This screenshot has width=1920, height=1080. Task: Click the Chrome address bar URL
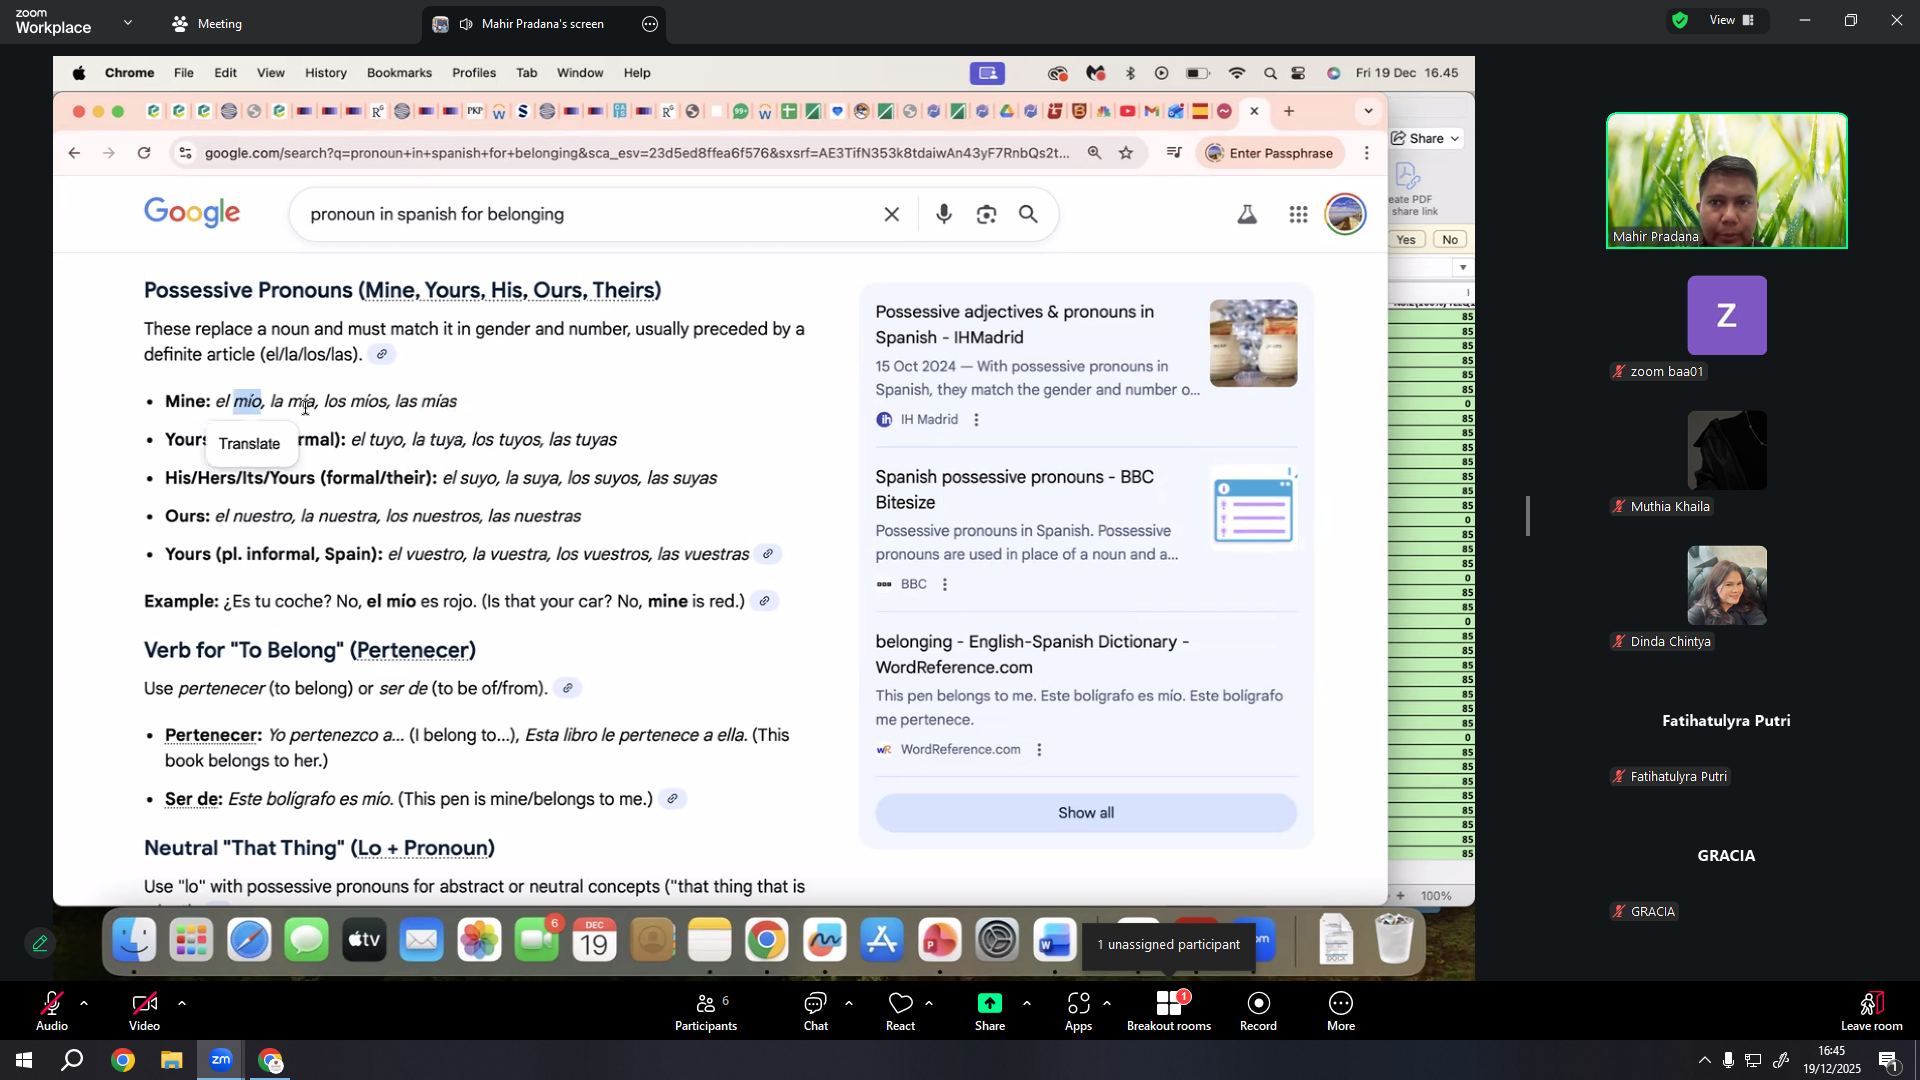pos(637,153)
